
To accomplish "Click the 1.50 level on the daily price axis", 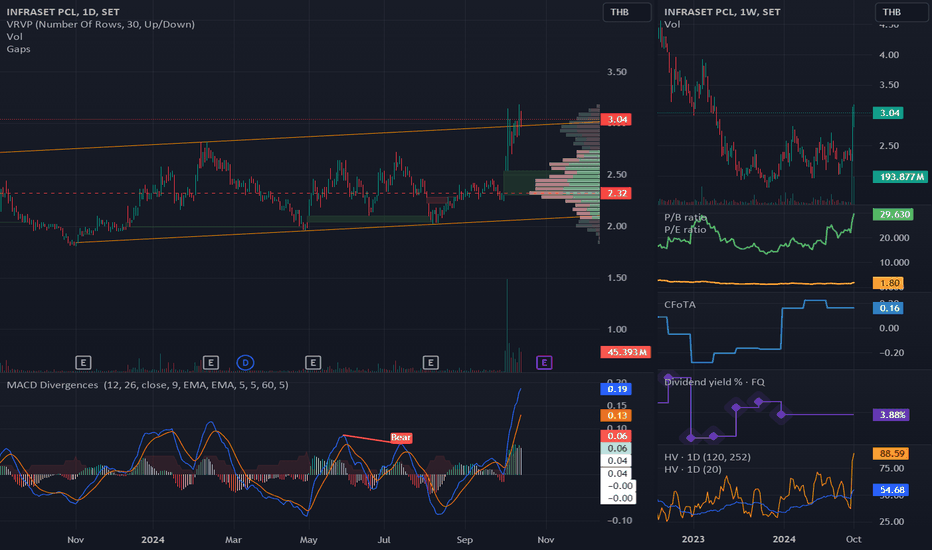I will [616, 278].
